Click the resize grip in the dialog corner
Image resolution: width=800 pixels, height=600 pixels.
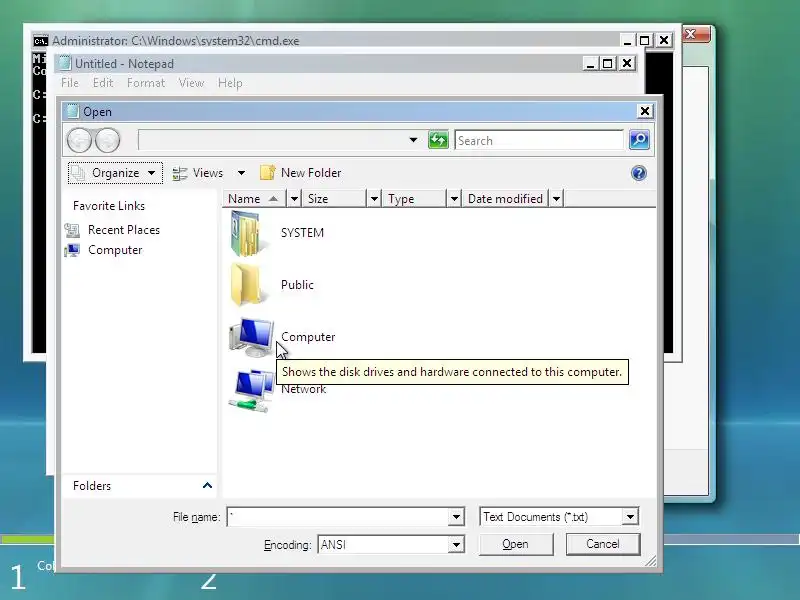click(x=651, y=561)
